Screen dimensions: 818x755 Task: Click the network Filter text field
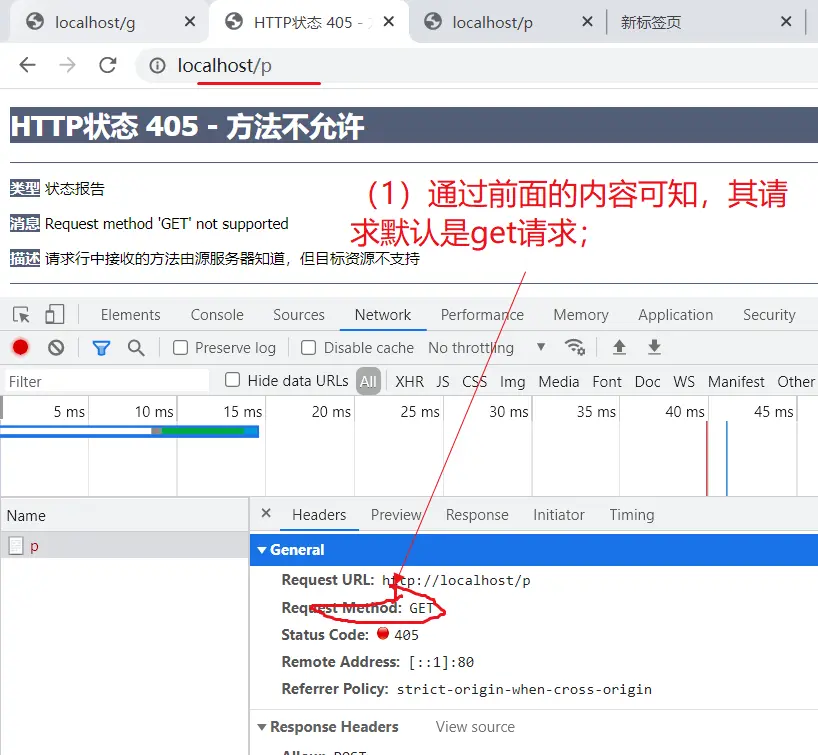pos(107,381)
